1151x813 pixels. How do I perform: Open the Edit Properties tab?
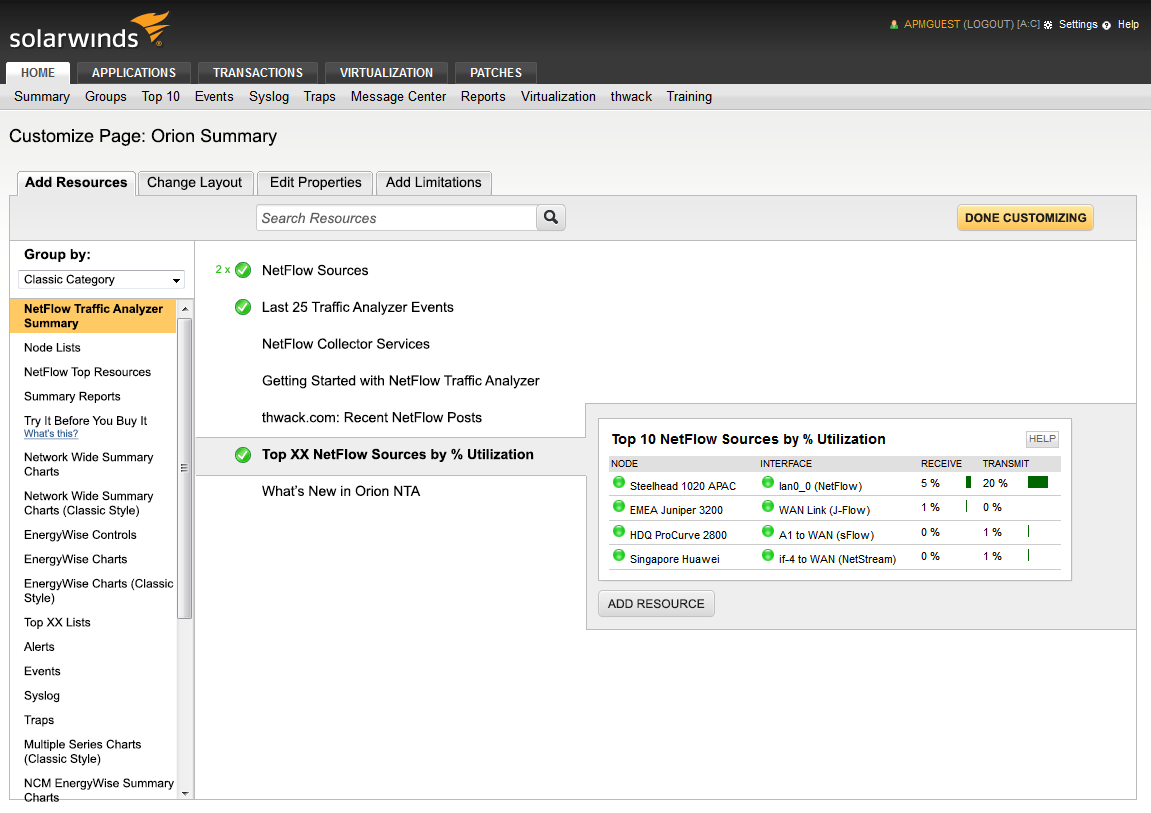click(x=316, y=183)
